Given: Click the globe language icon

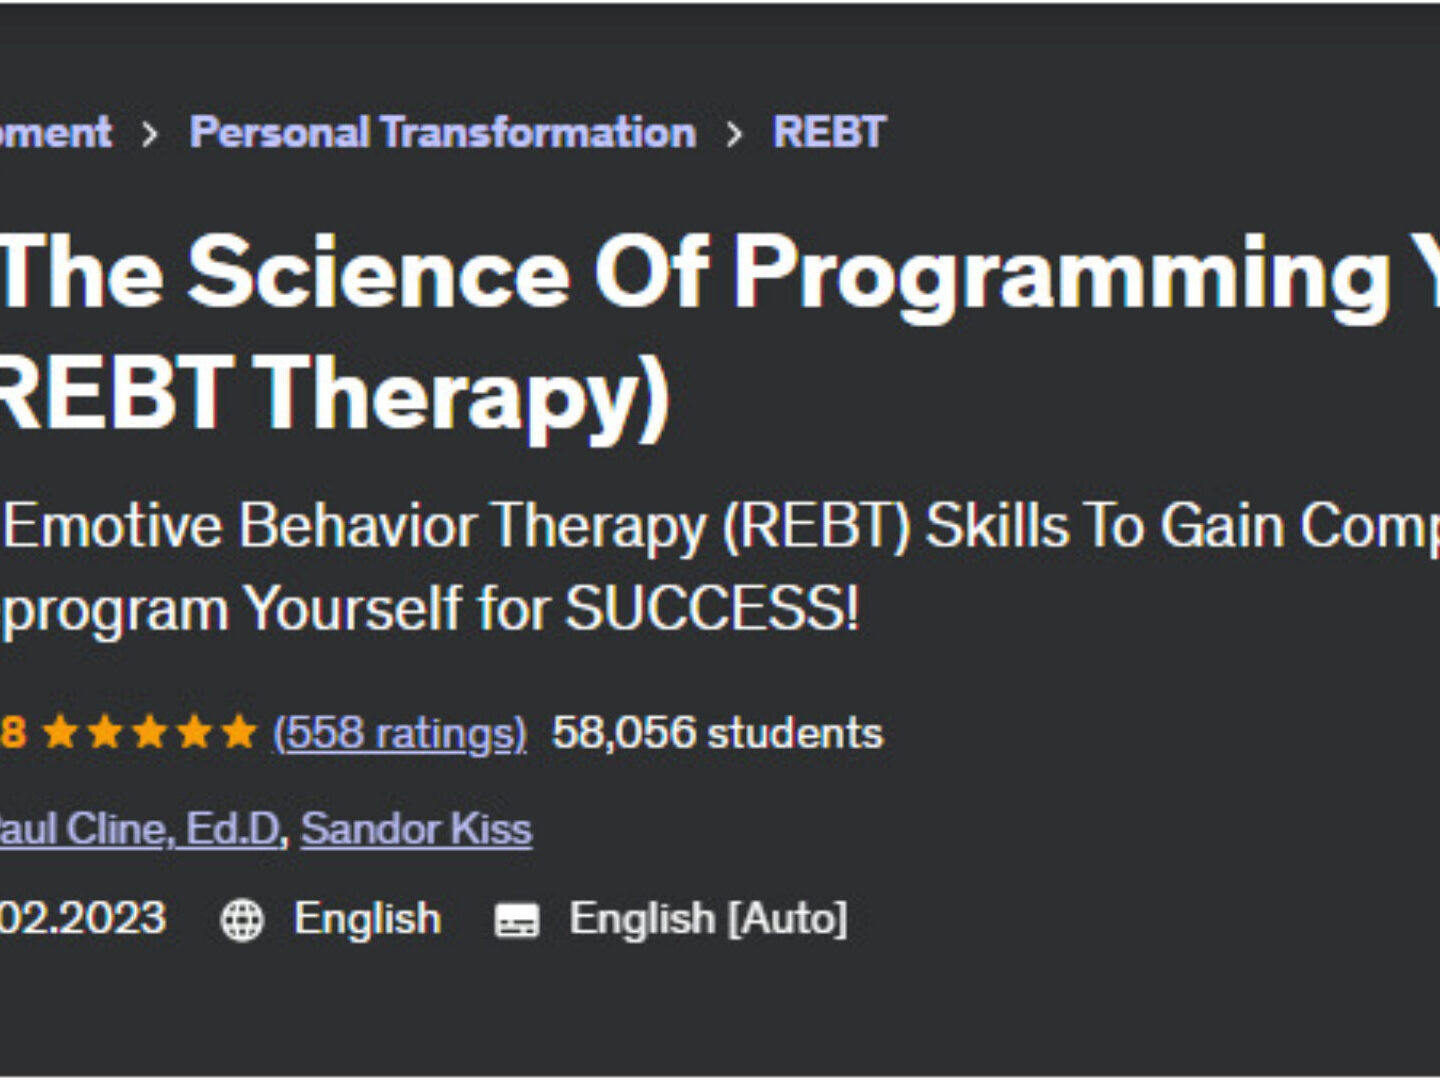Looking at the screenshot, I should tap(241, 920).
